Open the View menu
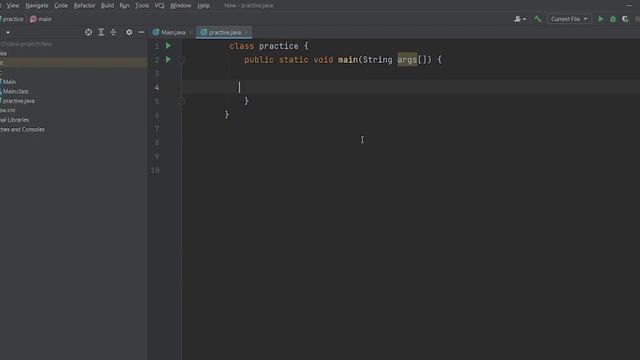This screenshot has height=360, width=640. 13,5
